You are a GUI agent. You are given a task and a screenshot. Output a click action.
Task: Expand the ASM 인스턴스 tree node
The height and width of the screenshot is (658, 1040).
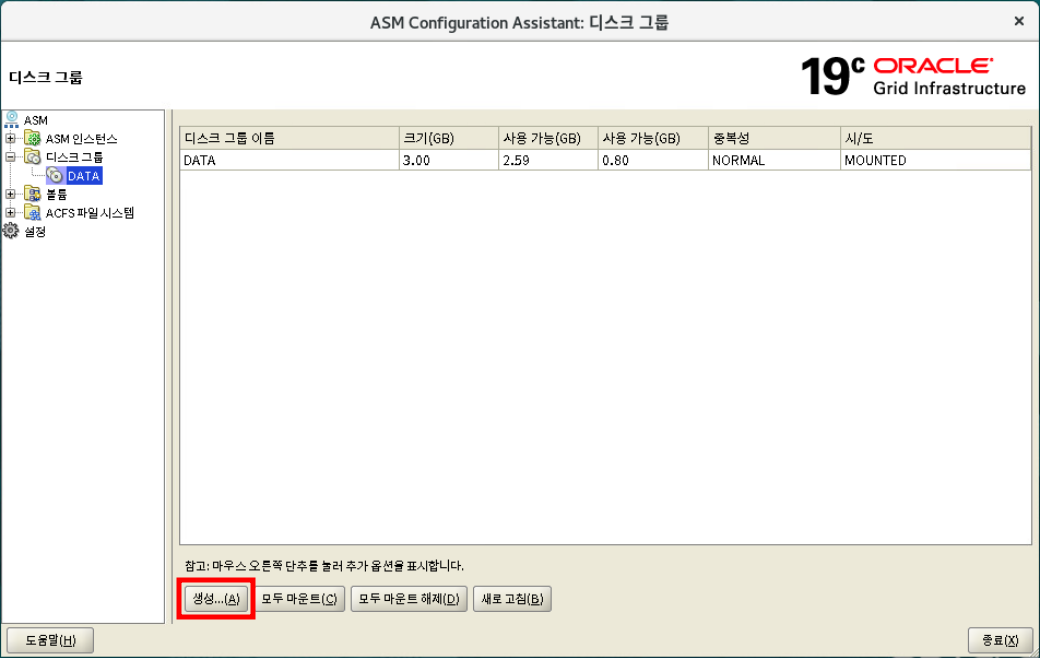point(10,139)
